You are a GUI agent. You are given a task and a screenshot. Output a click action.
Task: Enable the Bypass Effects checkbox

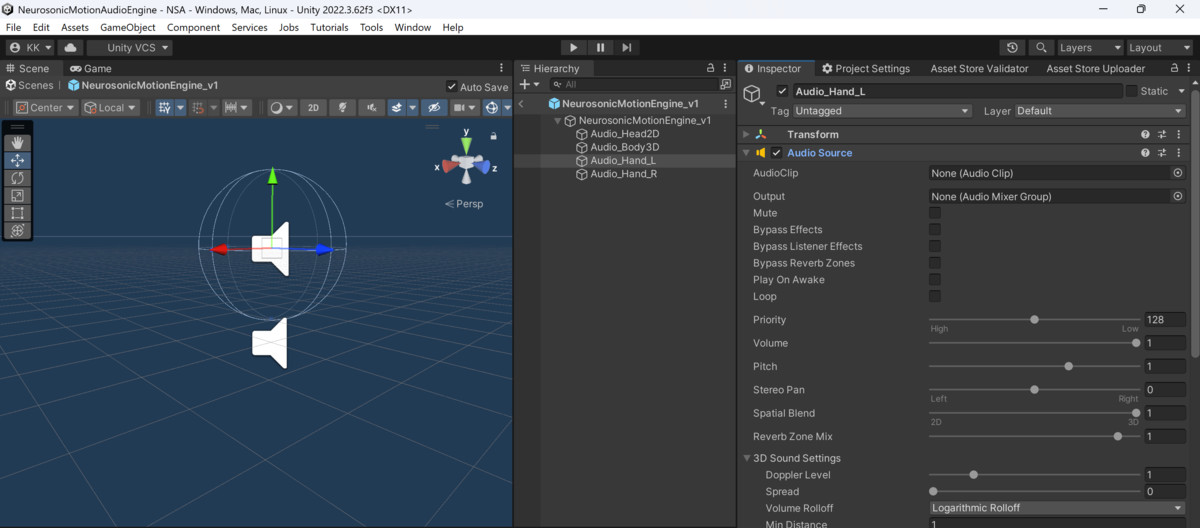coord(935,229)
